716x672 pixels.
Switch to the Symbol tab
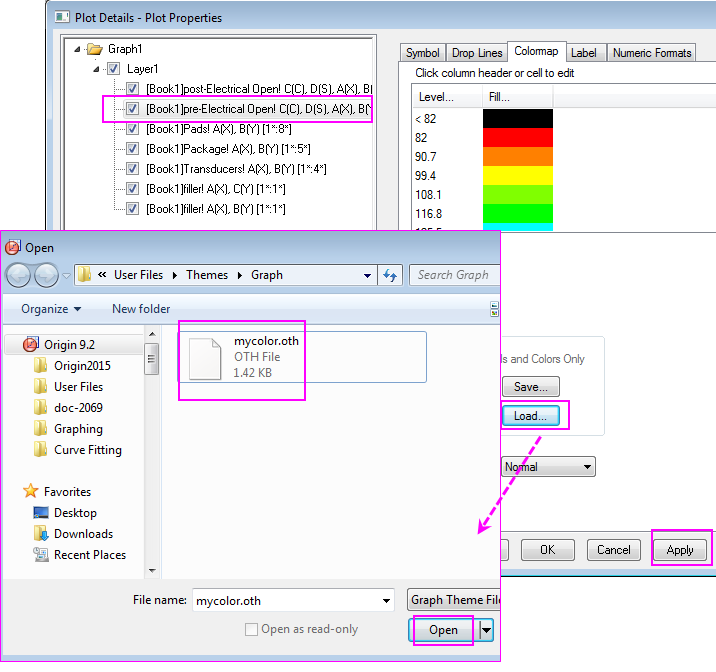click(422, 53)
